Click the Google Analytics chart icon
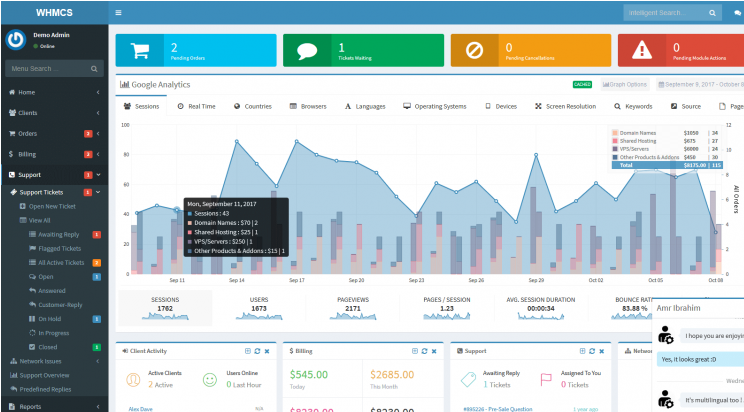The height and width of the screenshot is (412, 744). pos(124,84)
